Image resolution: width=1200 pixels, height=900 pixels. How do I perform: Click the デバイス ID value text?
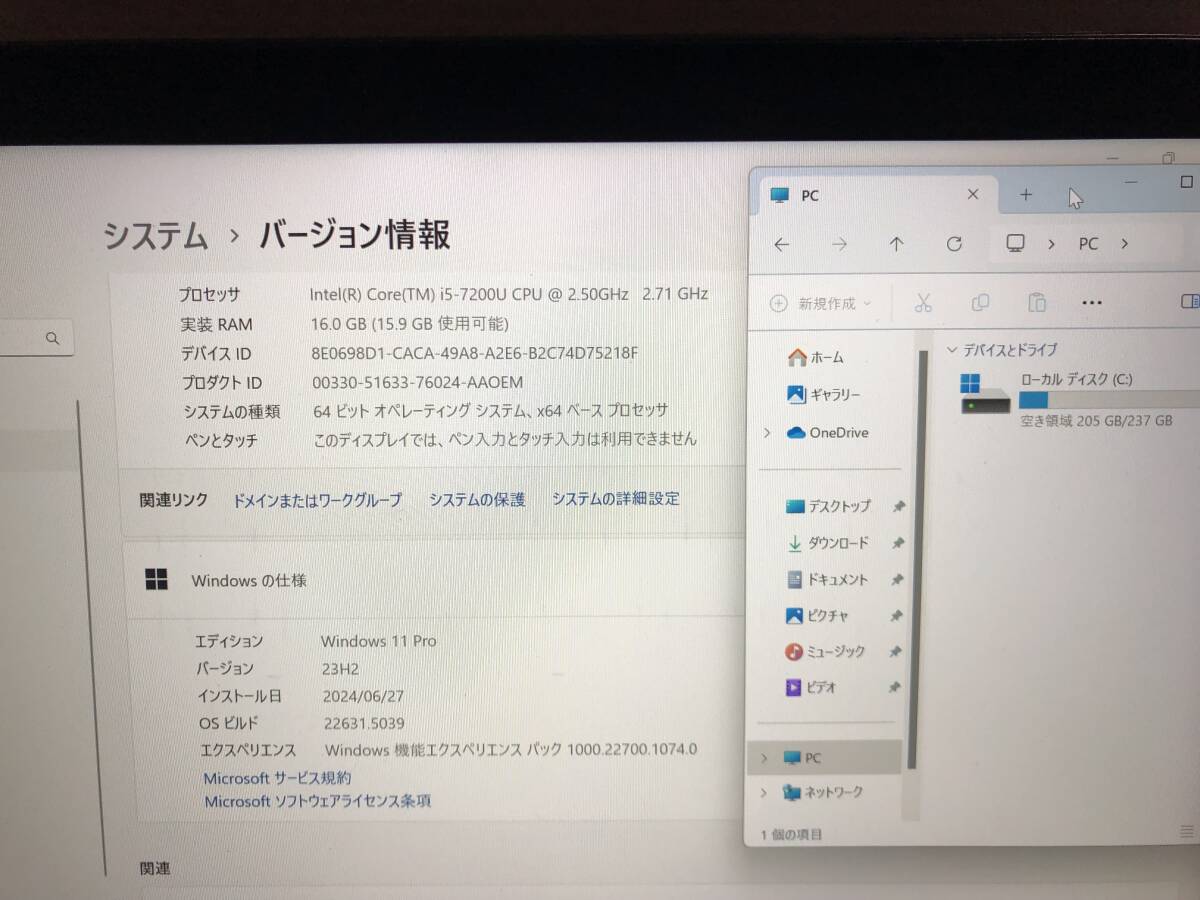click(x=475, y=353)
